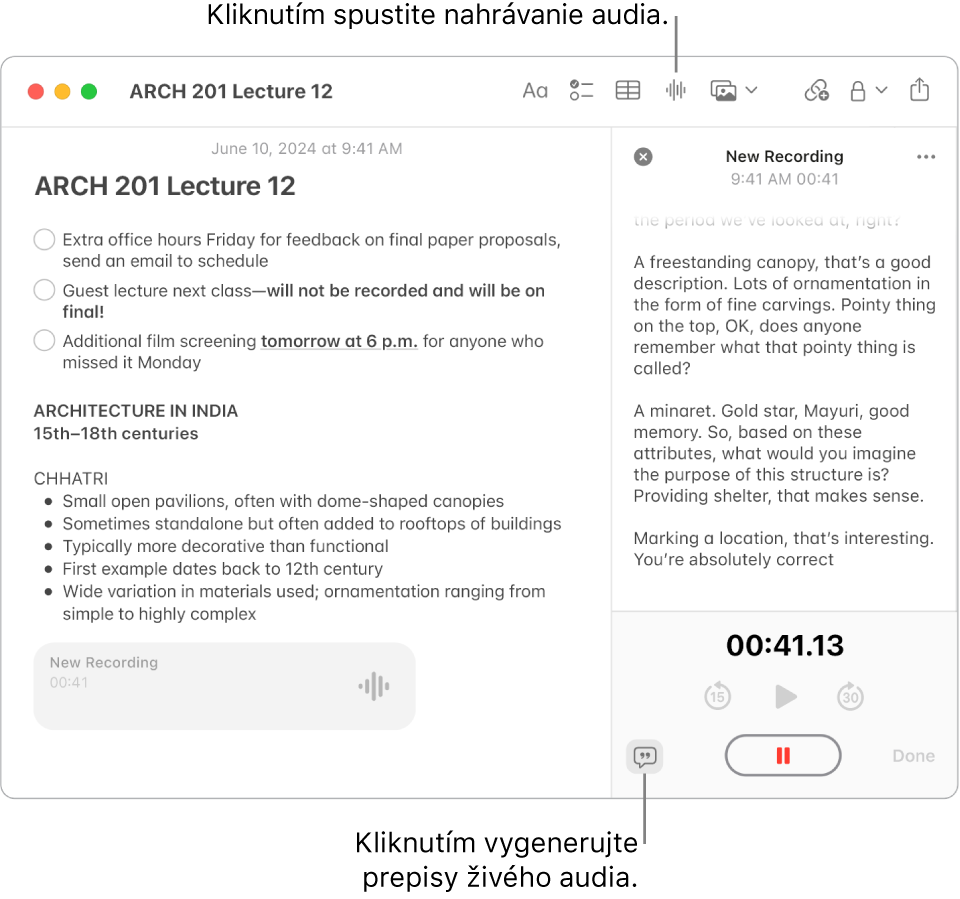960x899 pixels.
Task: Click the note title 'ARCH 201 Lecture 12' heading
Action: tap(165, 186)
